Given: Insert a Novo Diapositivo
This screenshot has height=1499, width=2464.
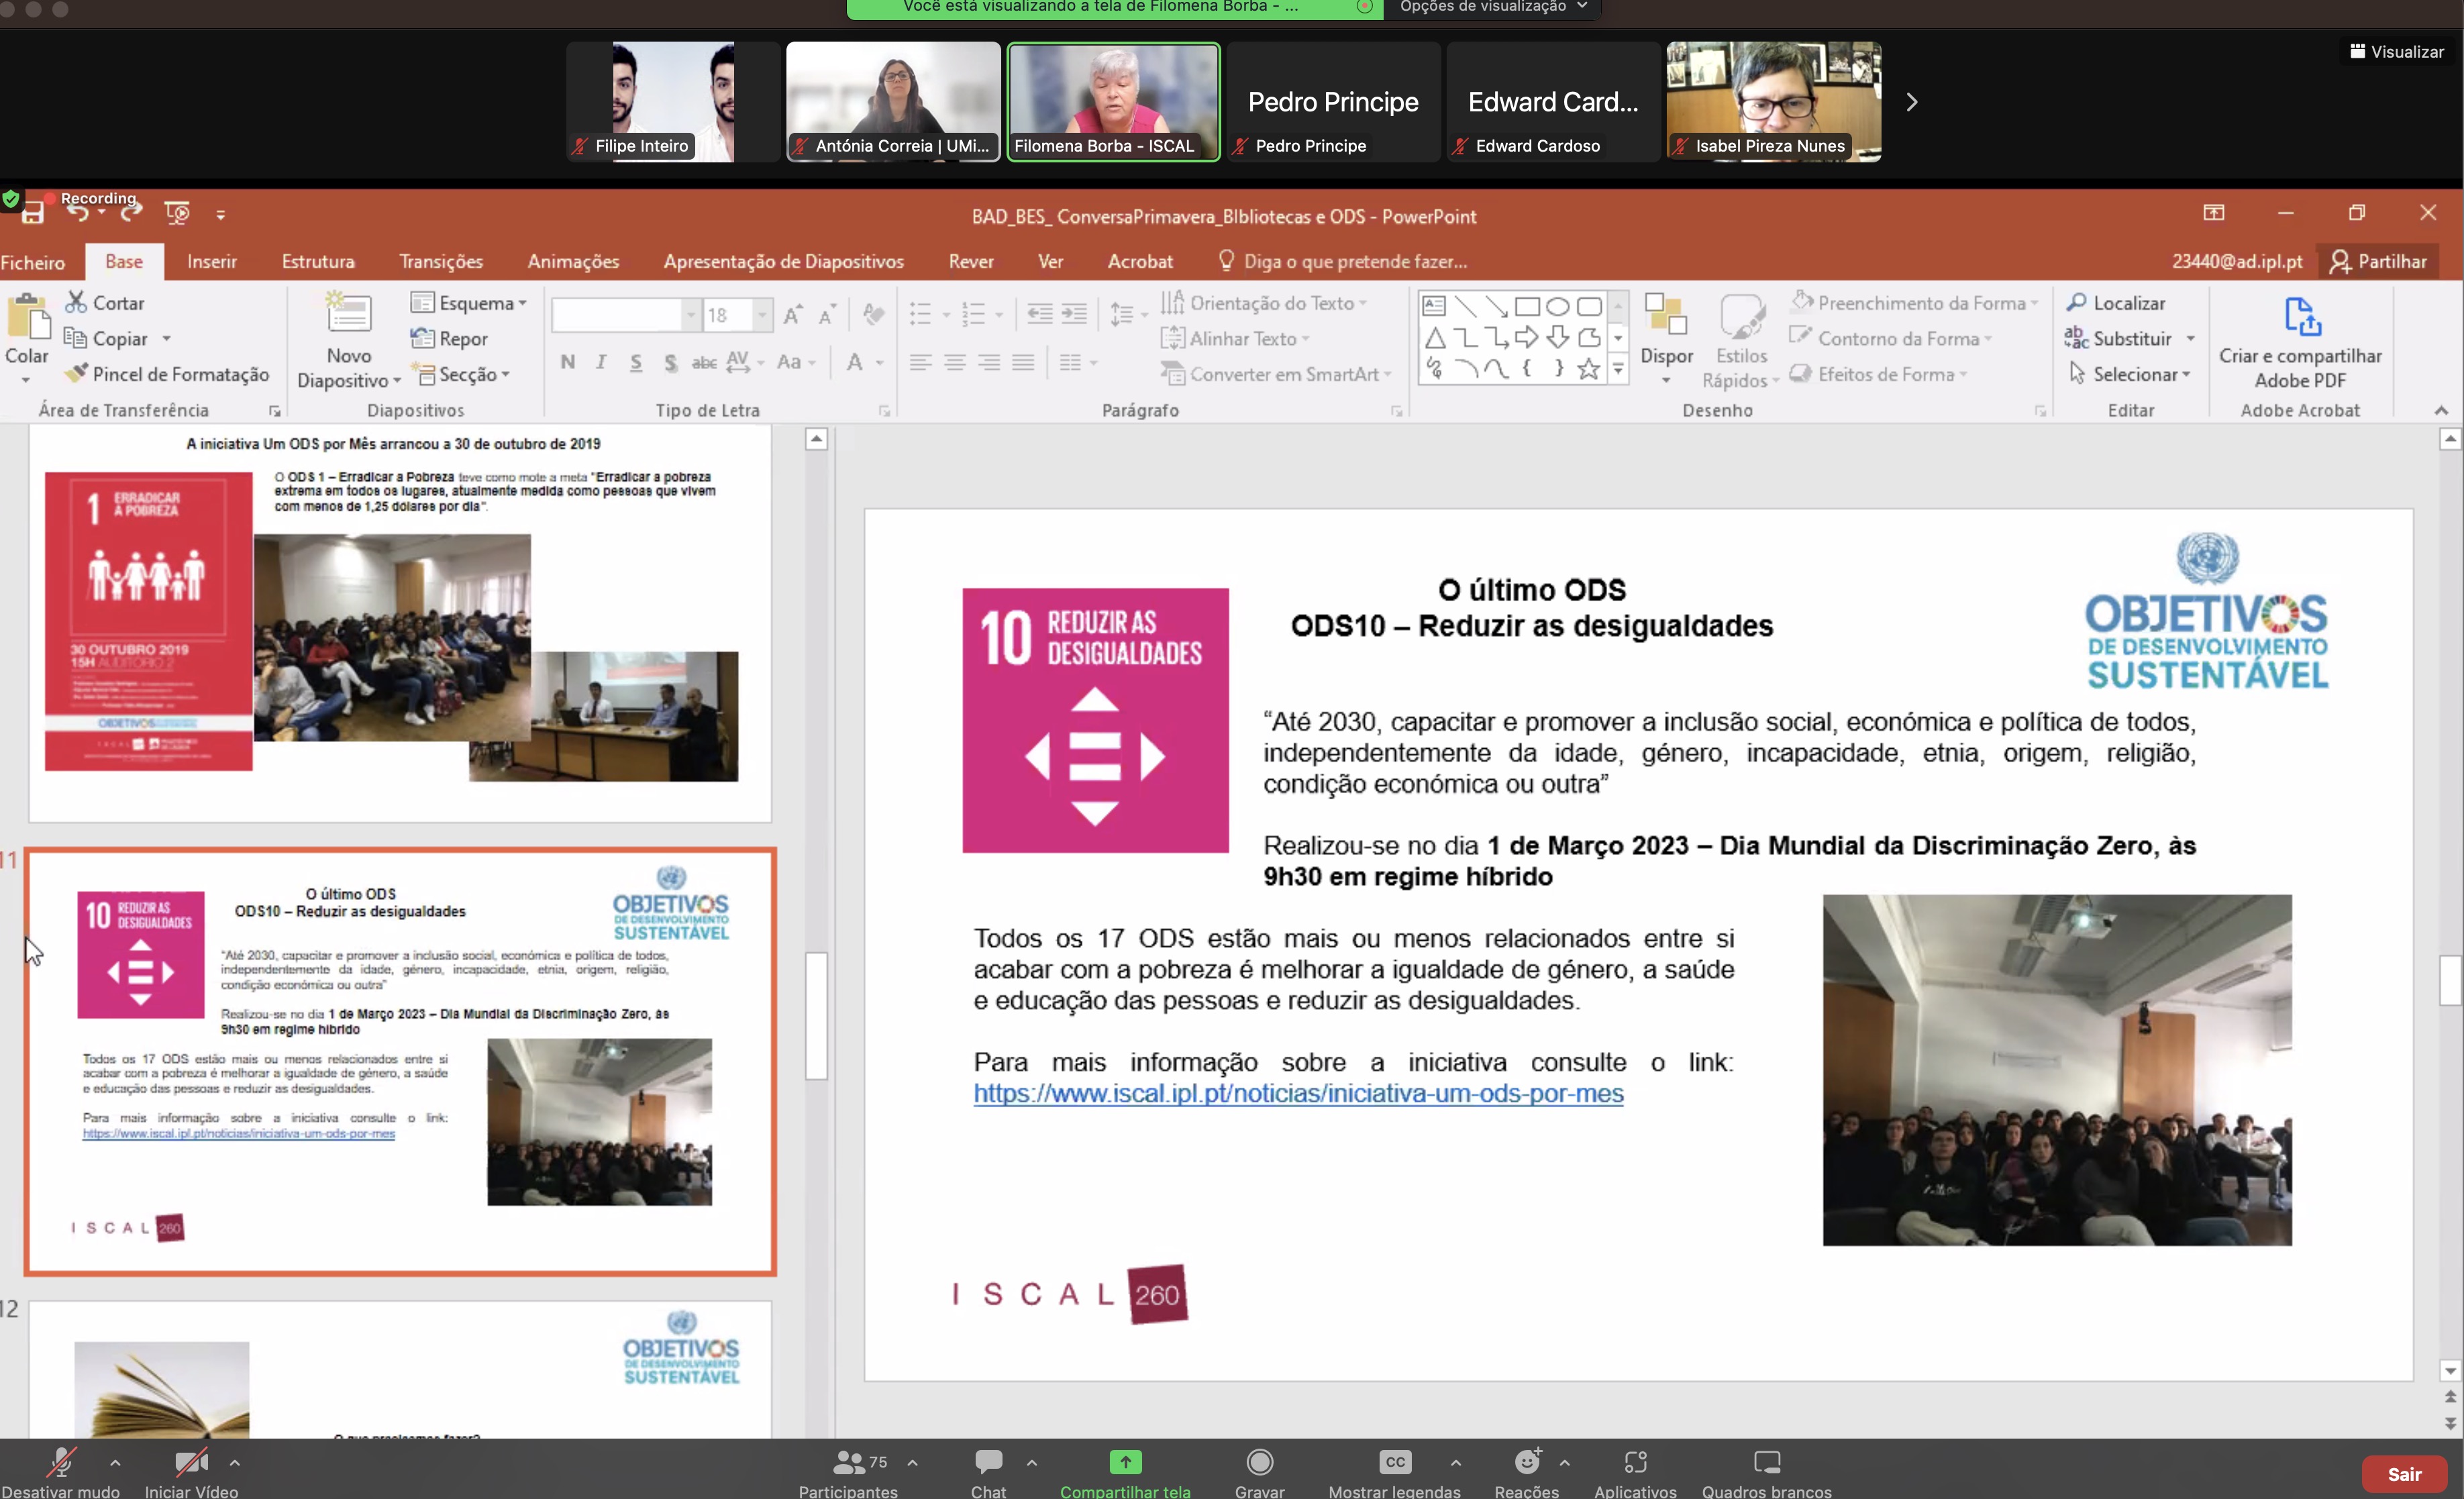Looking at the screenshot, I should coord(349,341).
